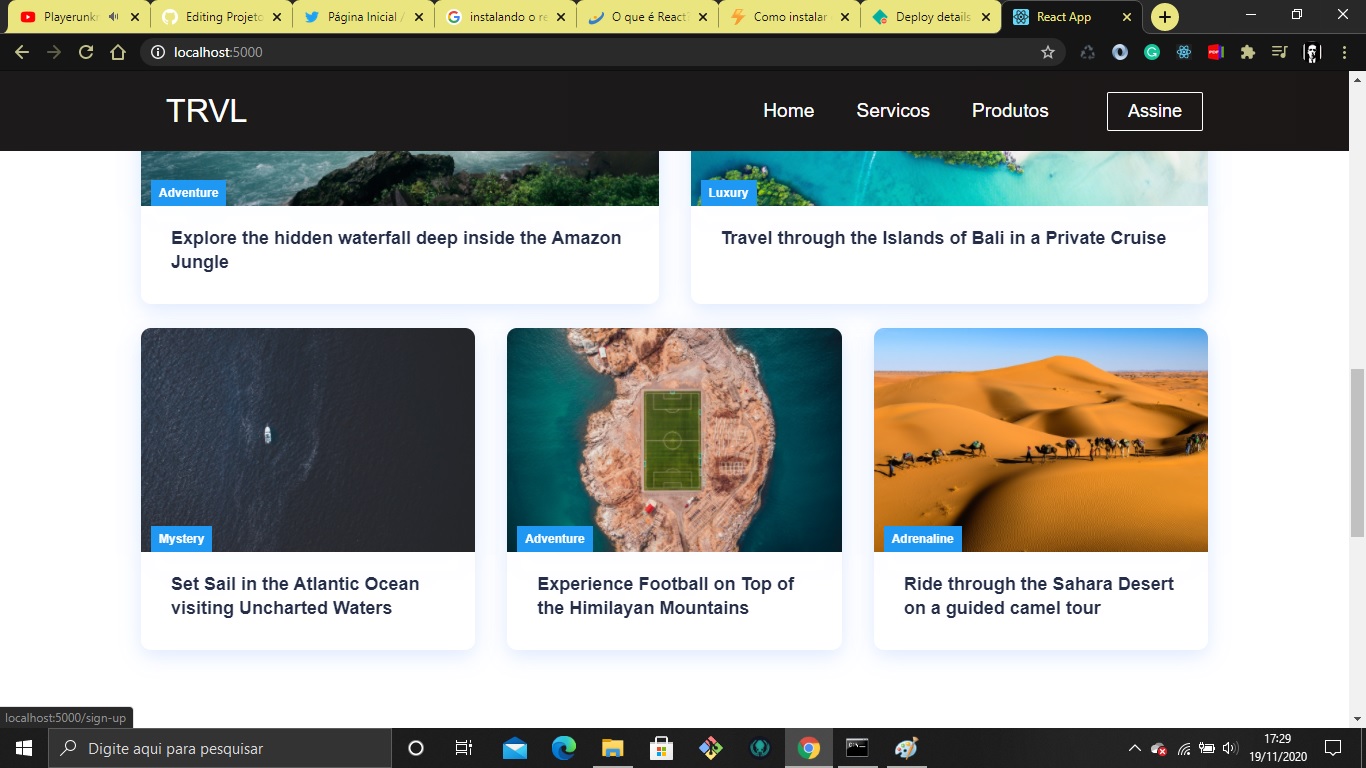
Task: Click the Assine button
Action: (1155, 111)
